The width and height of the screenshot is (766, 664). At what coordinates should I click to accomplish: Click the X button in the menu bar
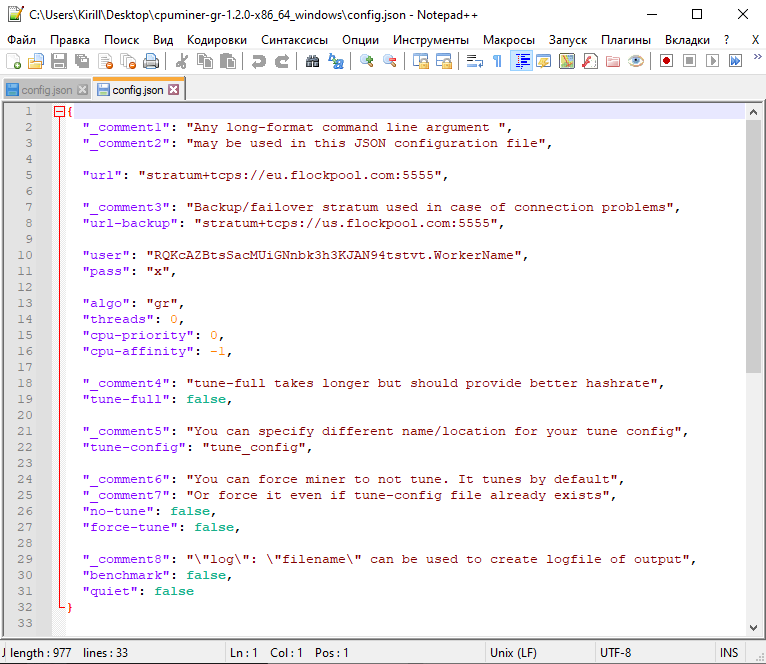755,40
